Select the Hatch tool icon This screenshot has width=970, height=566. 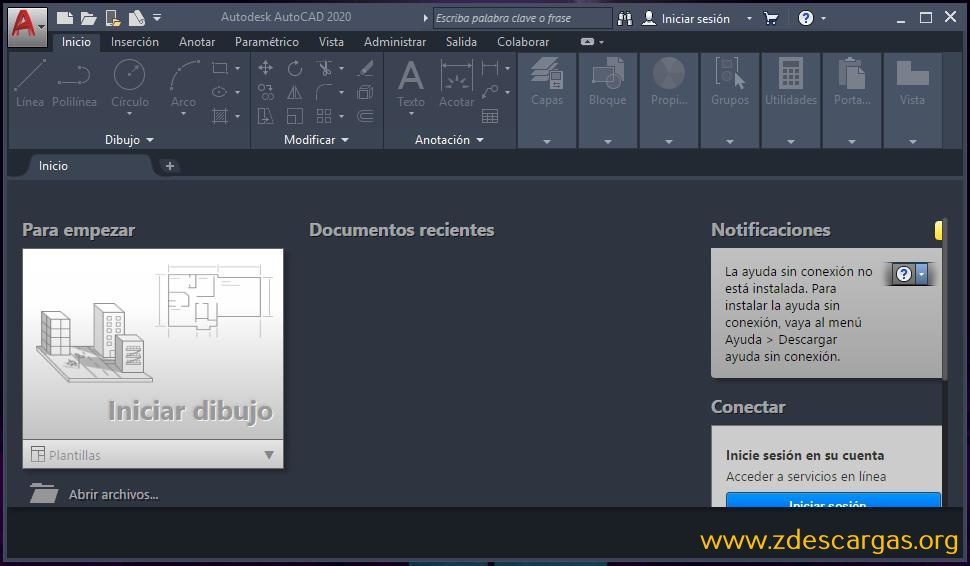pos(220,116)
